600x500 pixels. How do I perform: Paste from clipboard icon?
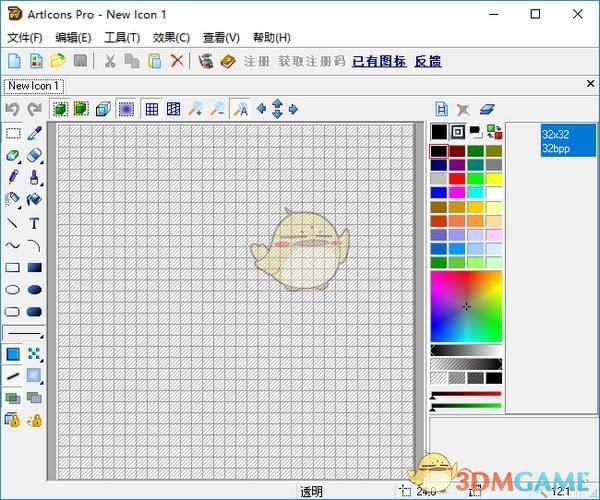point(155,61)
